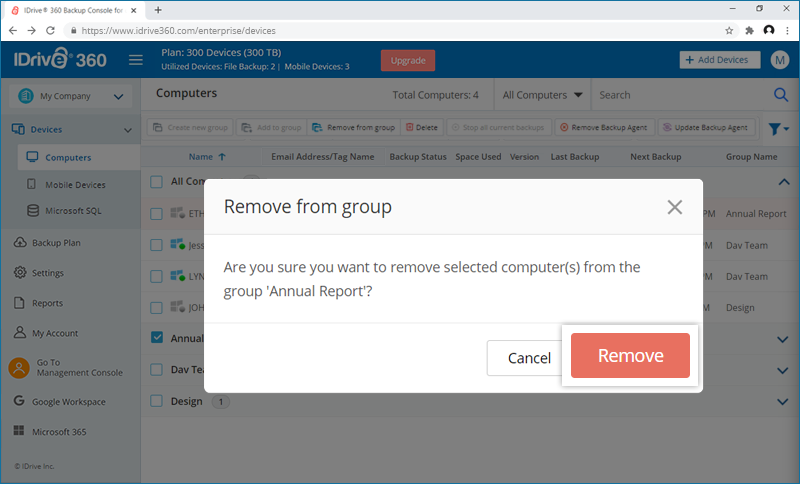Image resolution: width=800 pixels, height=484 pixels.
Task: Click the Settings gear icon
Action: click(x=20, y=272)
